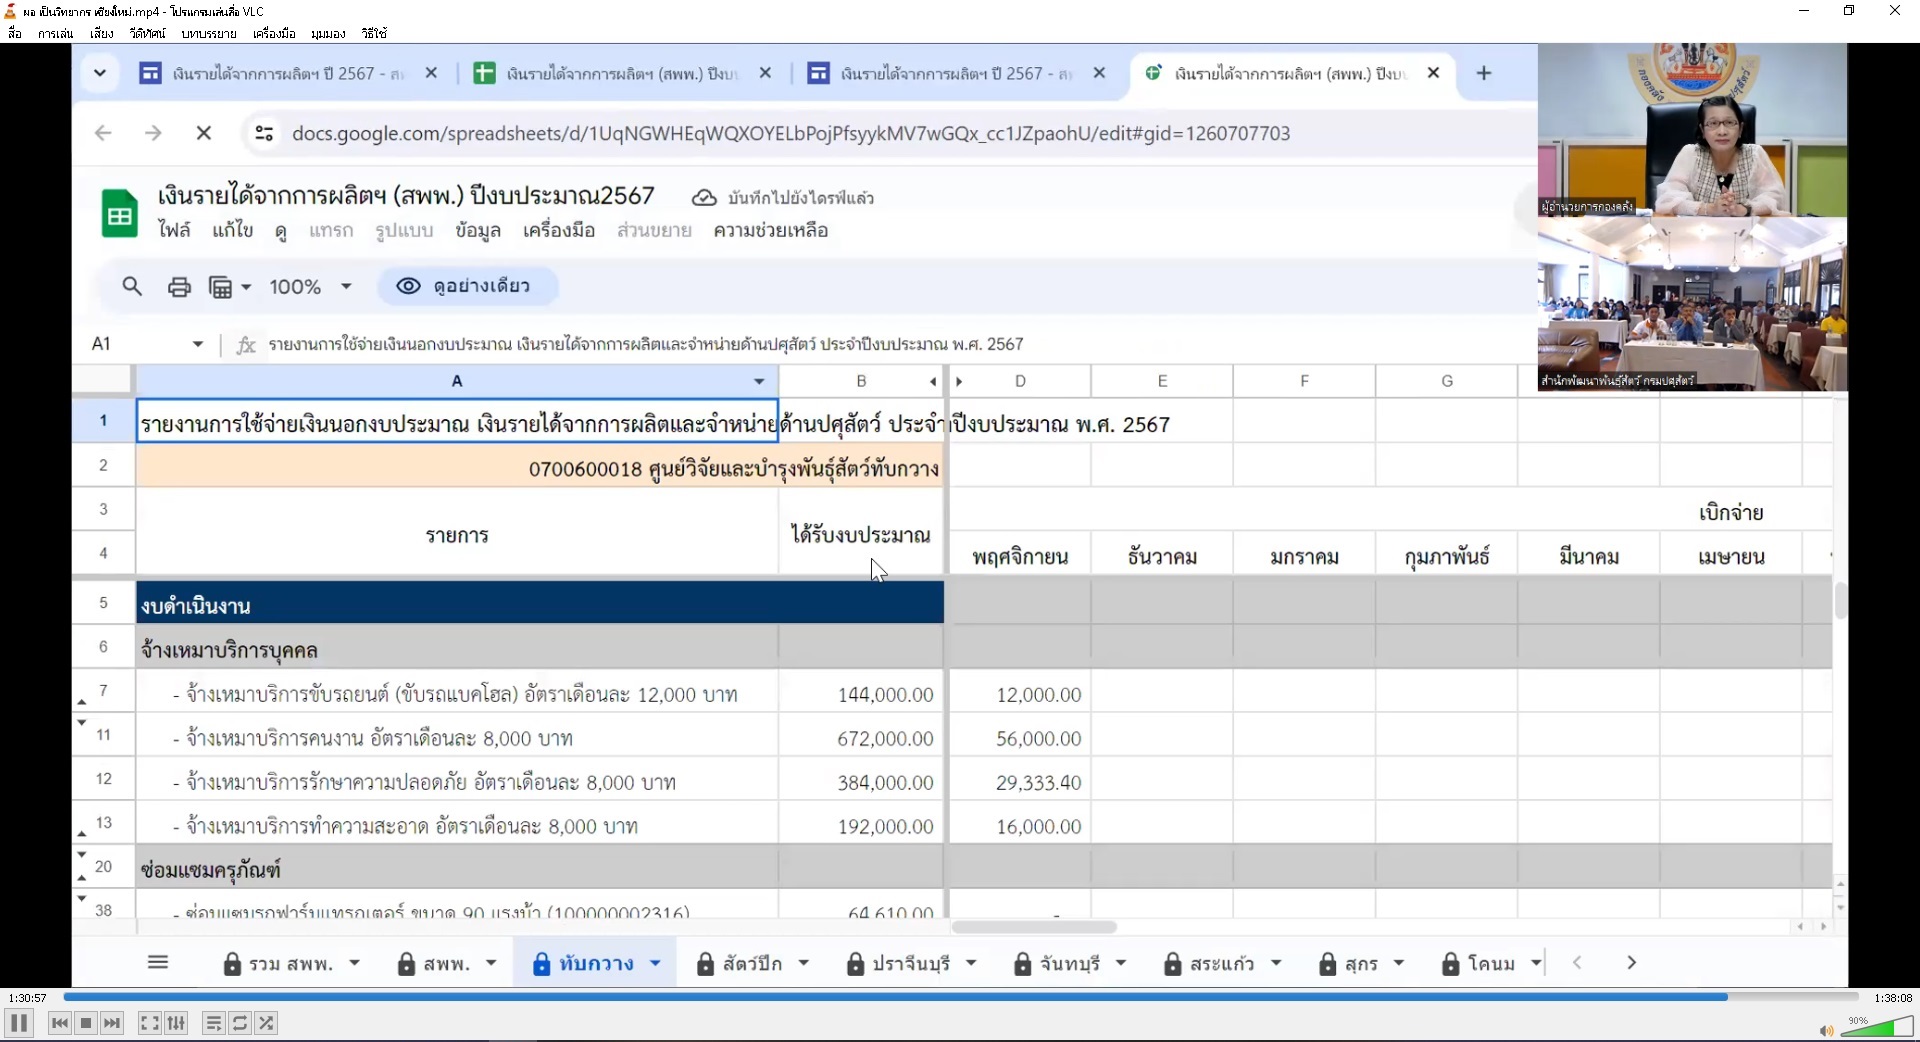The width and height of the screenshot is (1920, 1042).
Task: Toggle random shuffle playback
Action: pyautogui.click(x=266, y=1023)
